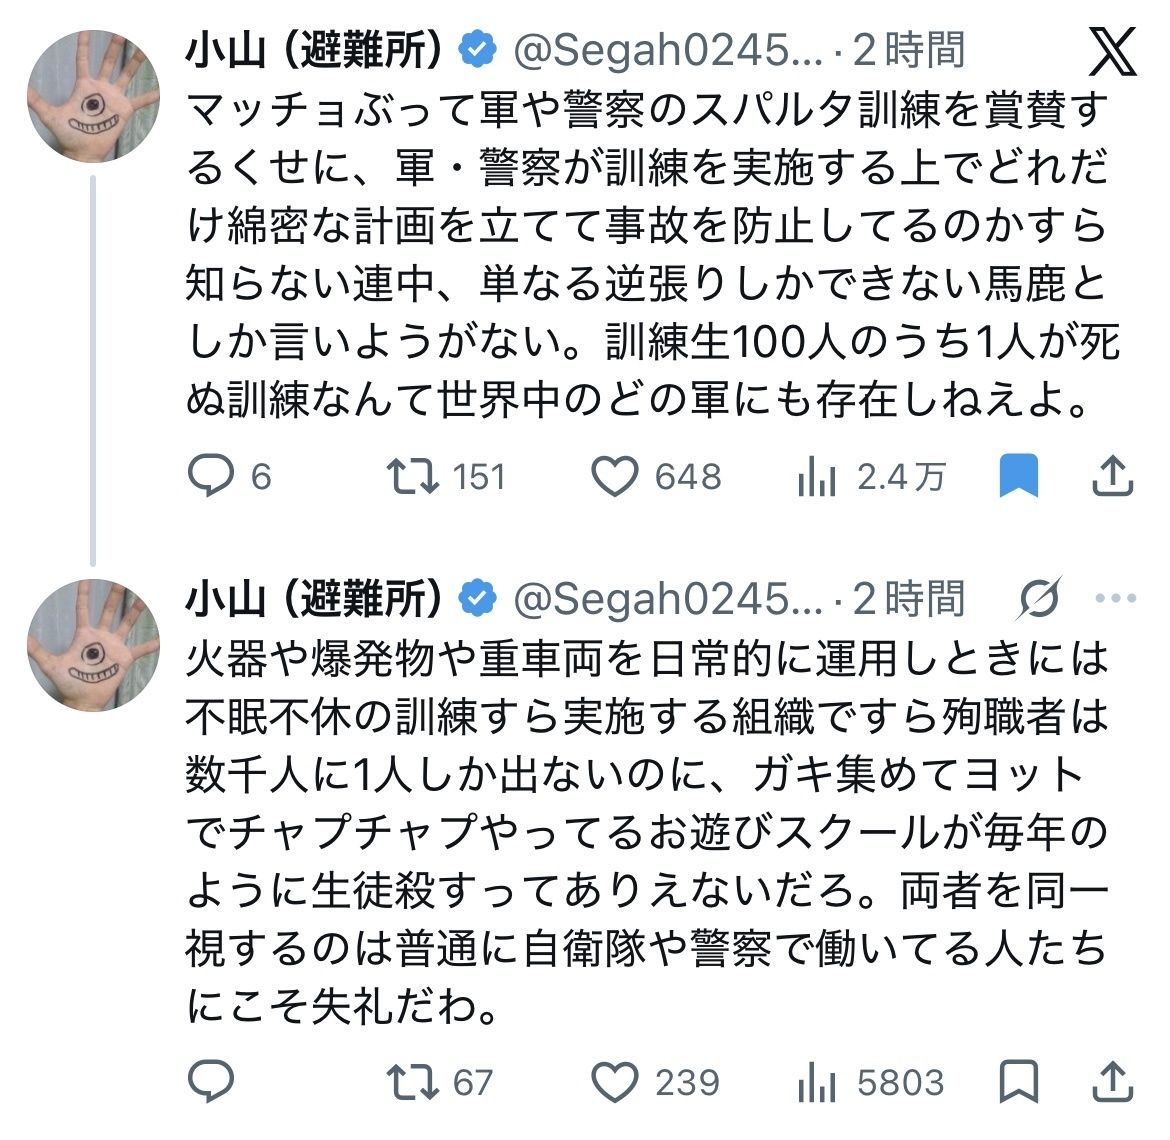
Task: Open Grok icon on second tweet
Action: [x=1040, y=599]
